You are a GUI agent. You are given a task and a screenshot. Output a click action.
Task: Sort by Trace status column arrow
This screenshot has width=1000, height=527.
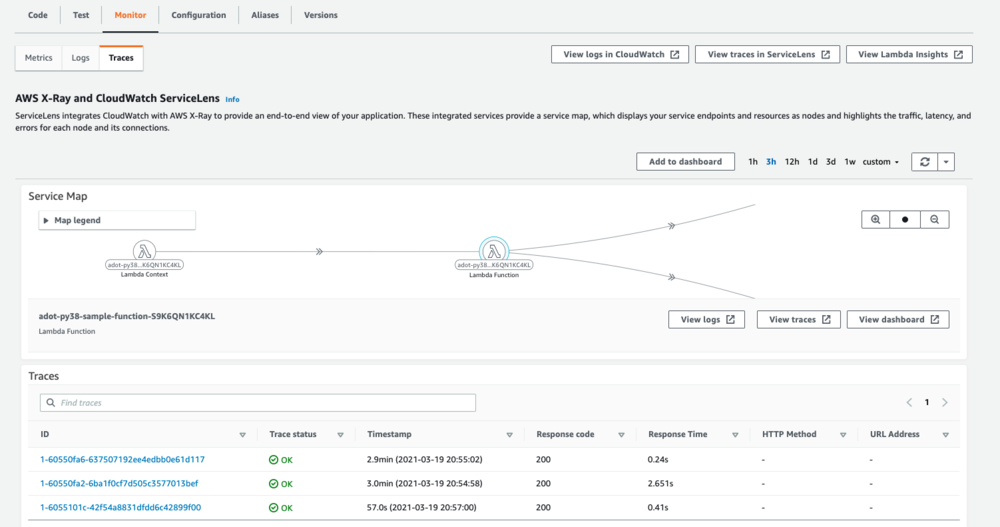tap(341, 435)
